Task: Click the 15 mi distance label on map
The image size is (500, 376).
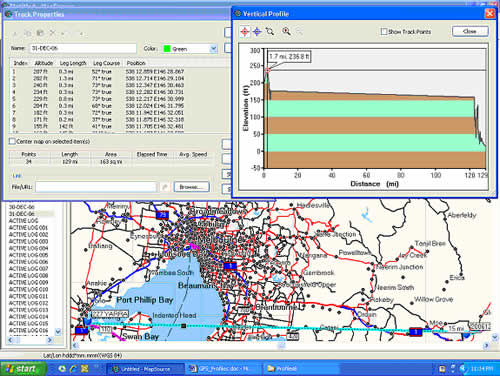Action: [457, 328]
